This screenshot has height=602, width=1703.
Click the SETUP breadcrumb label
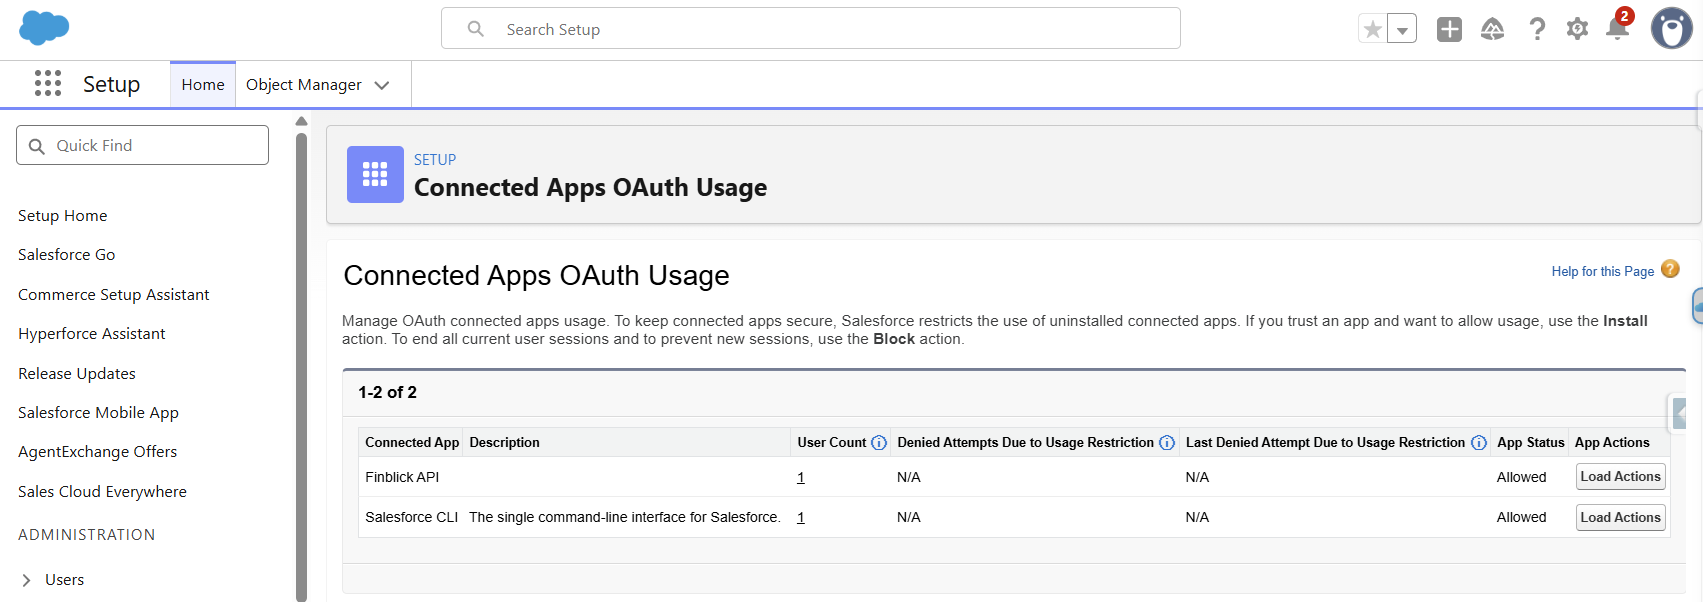coord(435,159)
